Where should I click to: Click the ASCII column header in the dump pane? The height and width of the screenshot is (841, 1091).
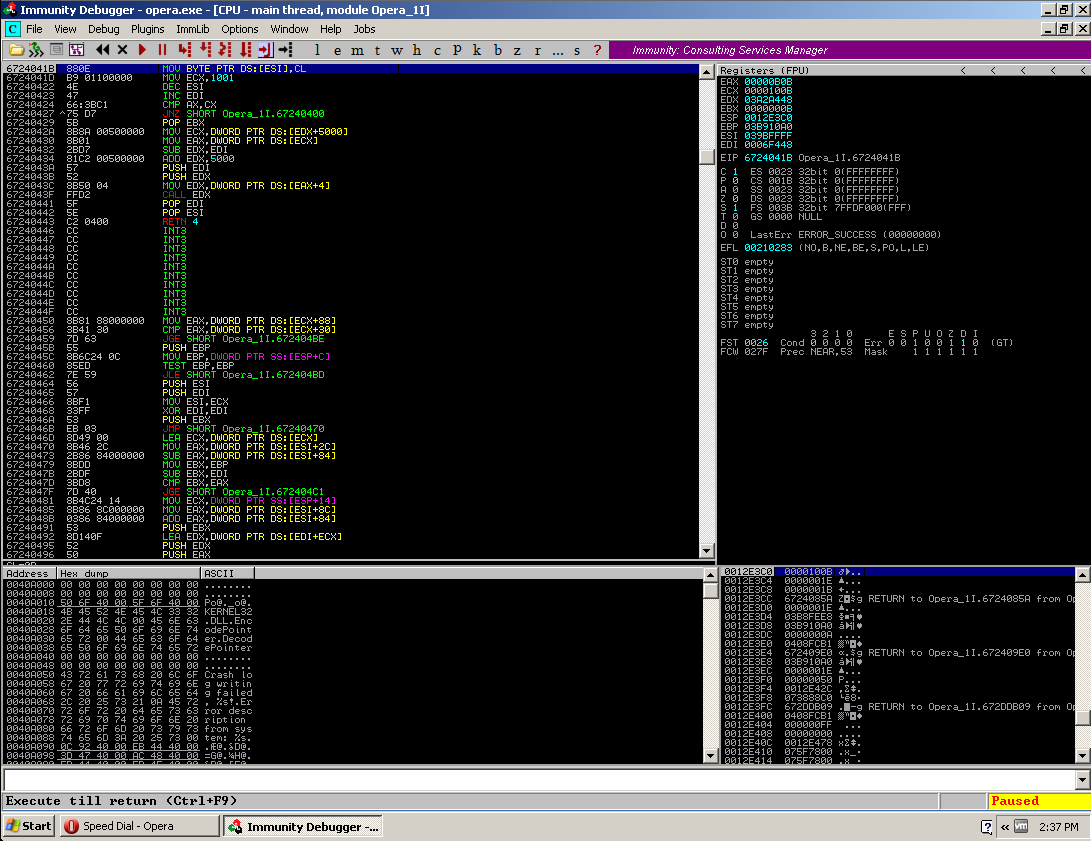pyautogui.click(x=227, y=573)
